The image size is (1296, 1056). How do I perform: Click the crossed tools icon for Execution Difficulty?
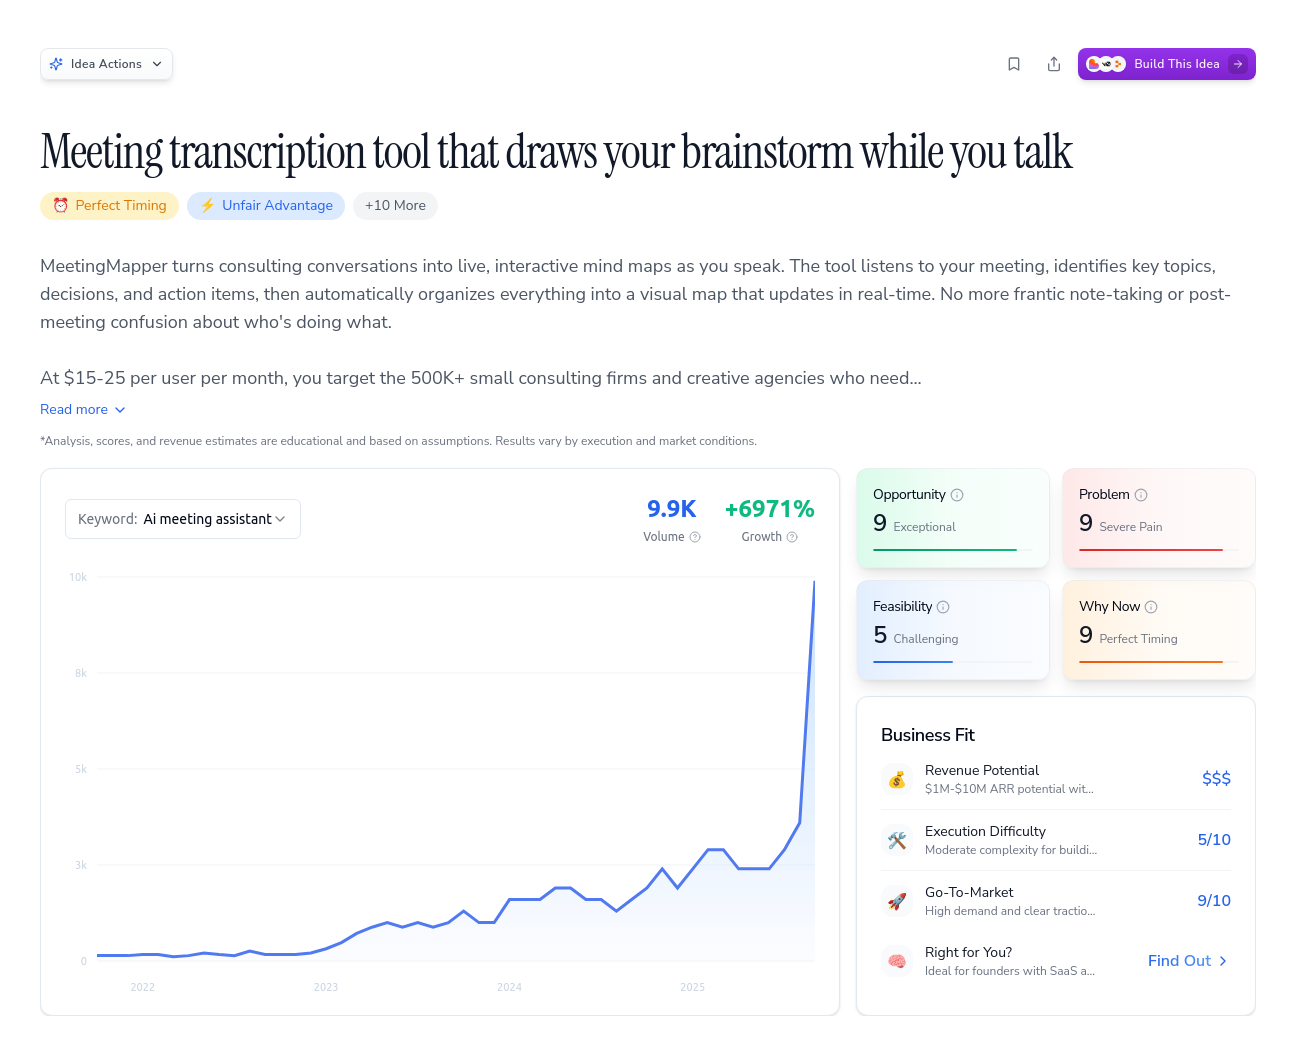[x=897, y=840]
